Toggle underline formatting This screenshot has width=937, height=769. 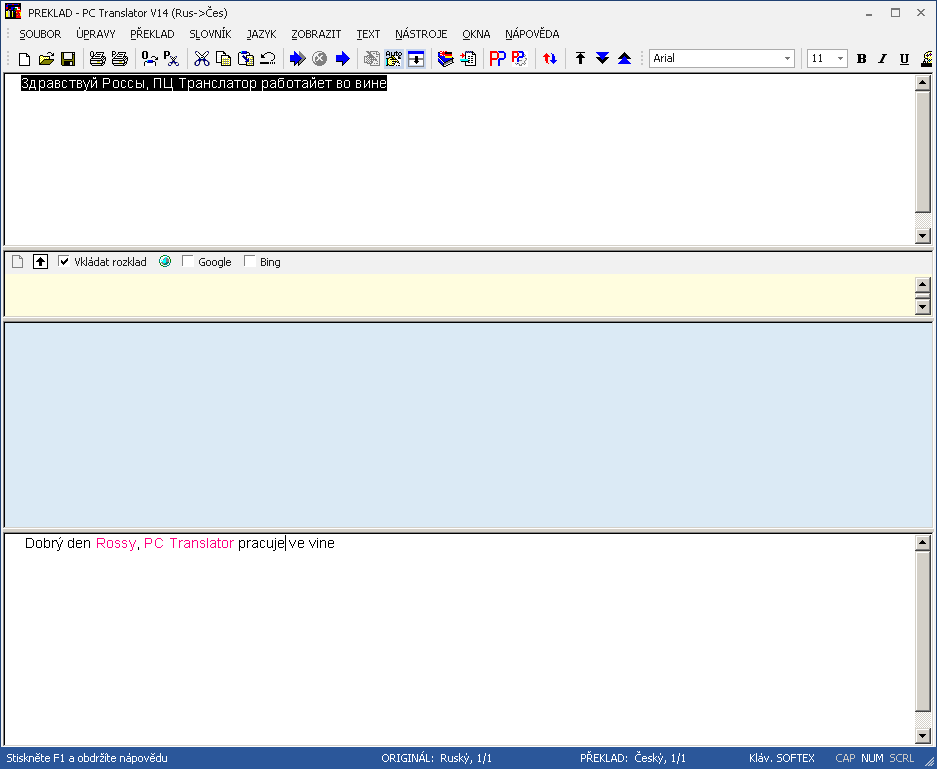(904, 59)
